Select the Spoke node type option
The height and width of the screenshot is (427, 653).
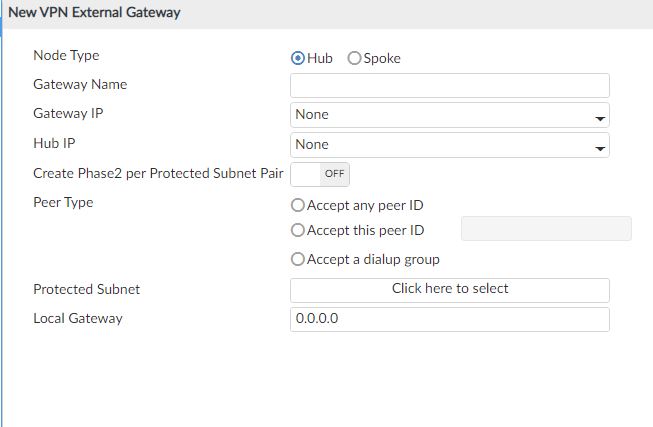pos(354,59)
